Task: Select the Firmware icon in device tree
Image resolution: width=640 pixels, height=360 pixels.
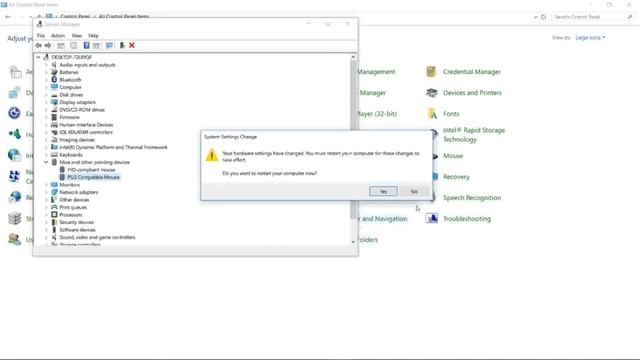Action: (x=54, y=117)
